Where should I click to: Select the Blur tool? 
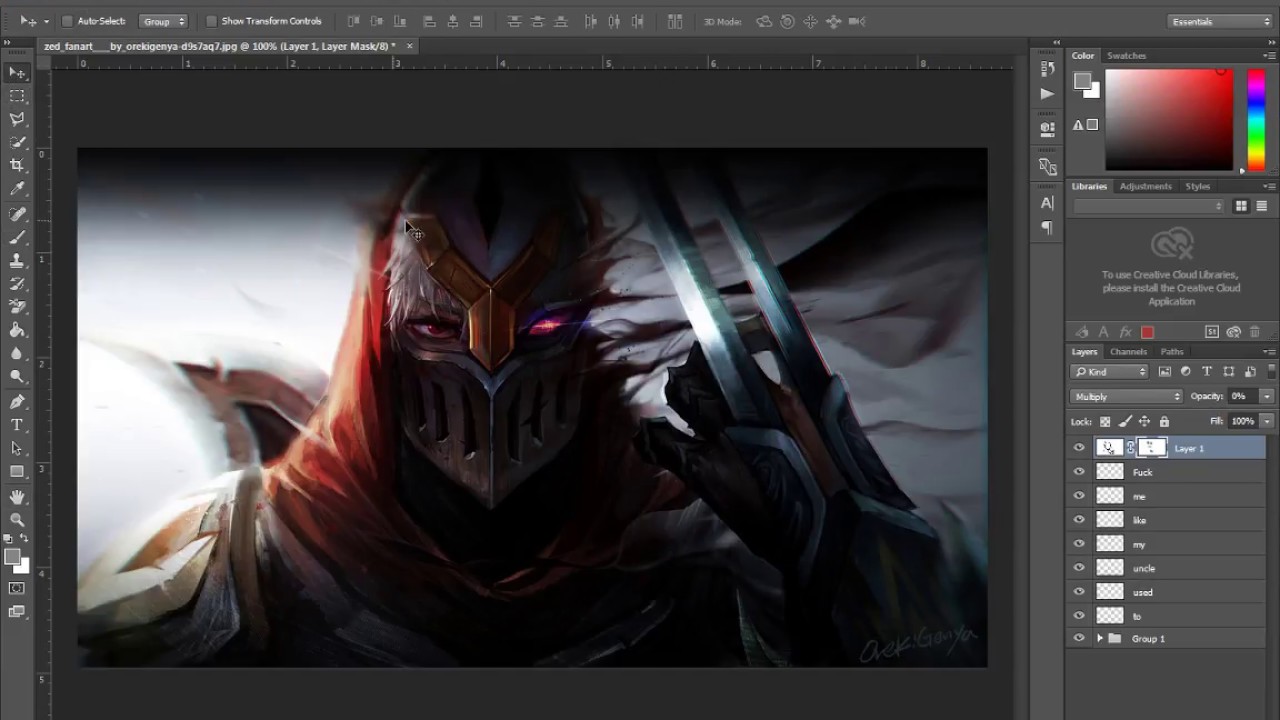(x=17, y=352)
